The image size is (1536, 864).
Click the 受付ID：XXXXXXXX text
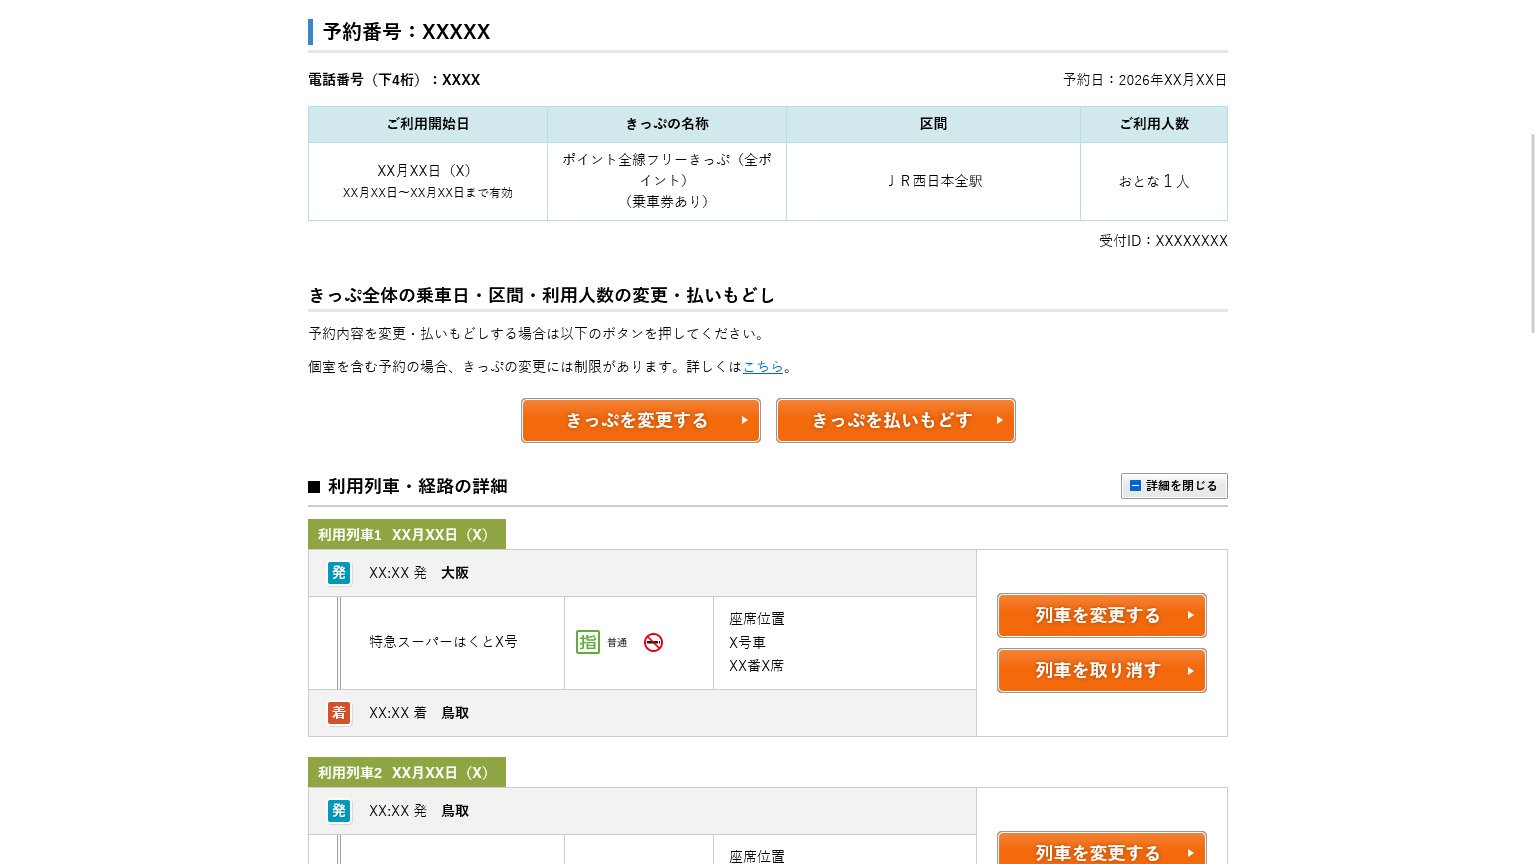pyautogui.click(x=1163, y=240)
